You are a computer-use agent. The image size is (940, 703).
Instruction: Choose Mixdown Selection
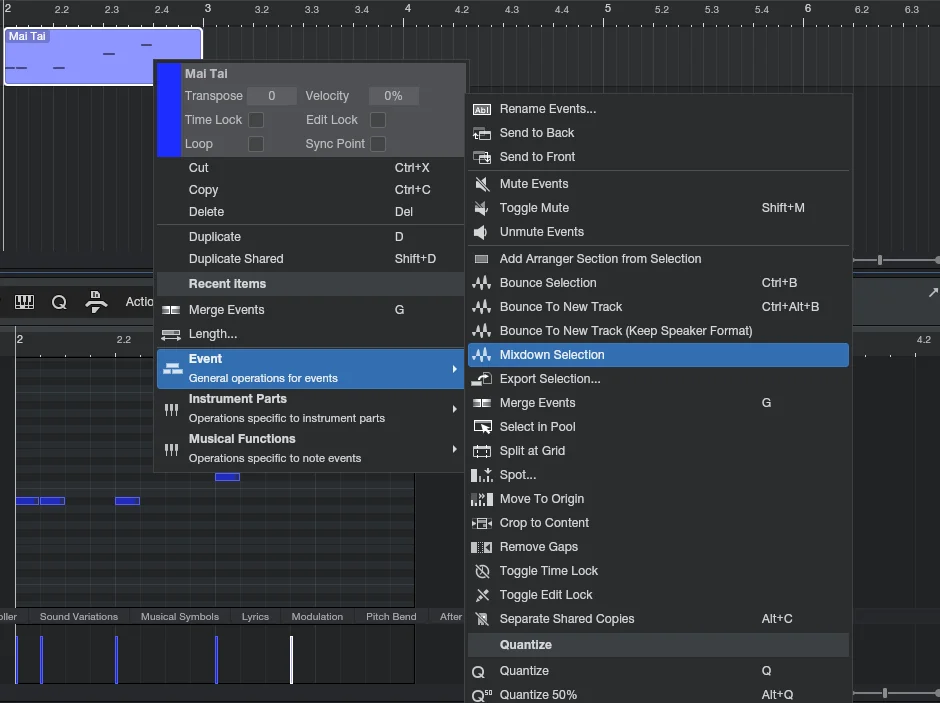pyautogui.click(x=658, y=355)
